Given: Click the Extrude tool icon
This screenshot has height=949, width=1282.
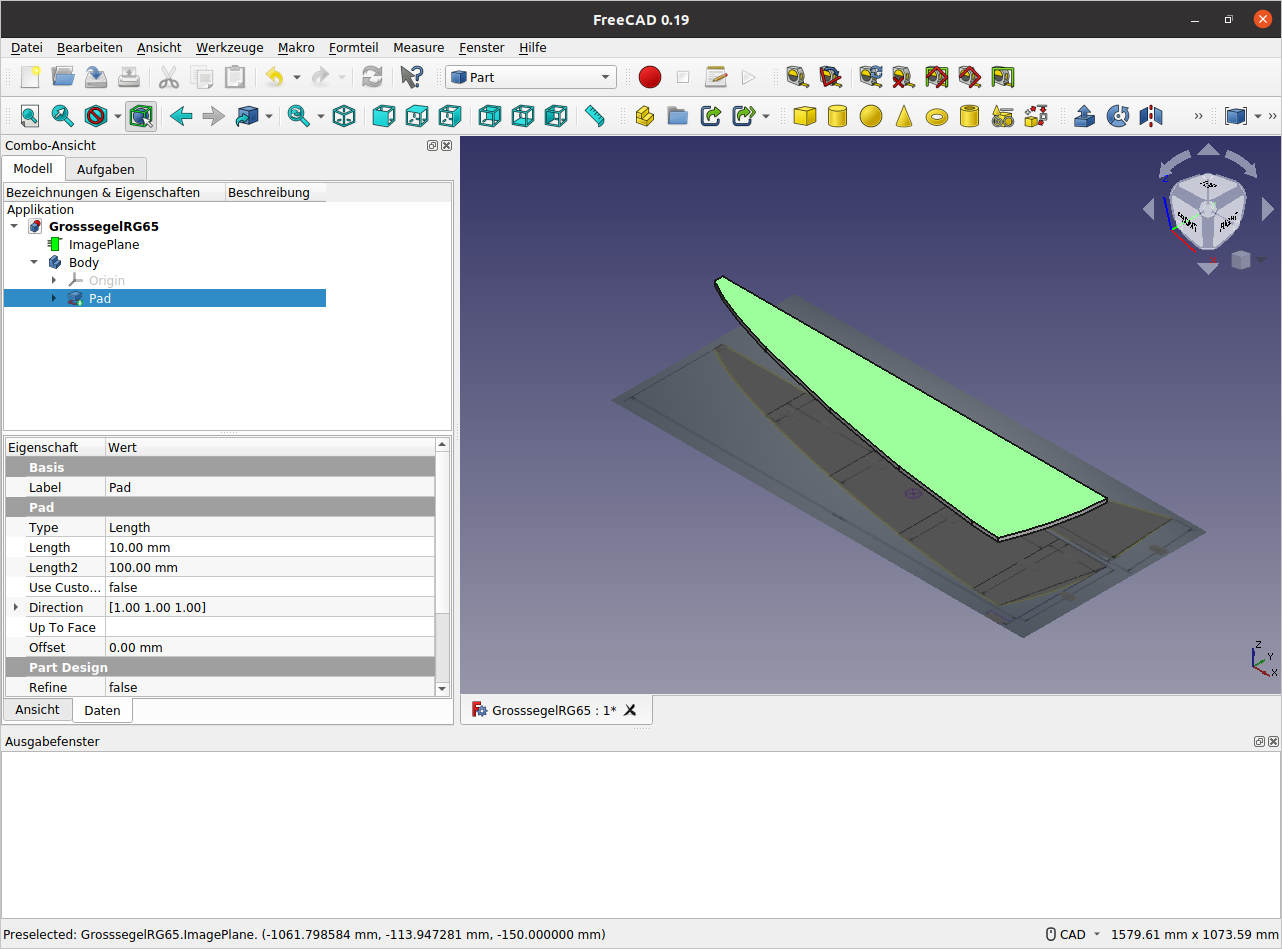Looking at the screenshot, I should pos(1084,116).
